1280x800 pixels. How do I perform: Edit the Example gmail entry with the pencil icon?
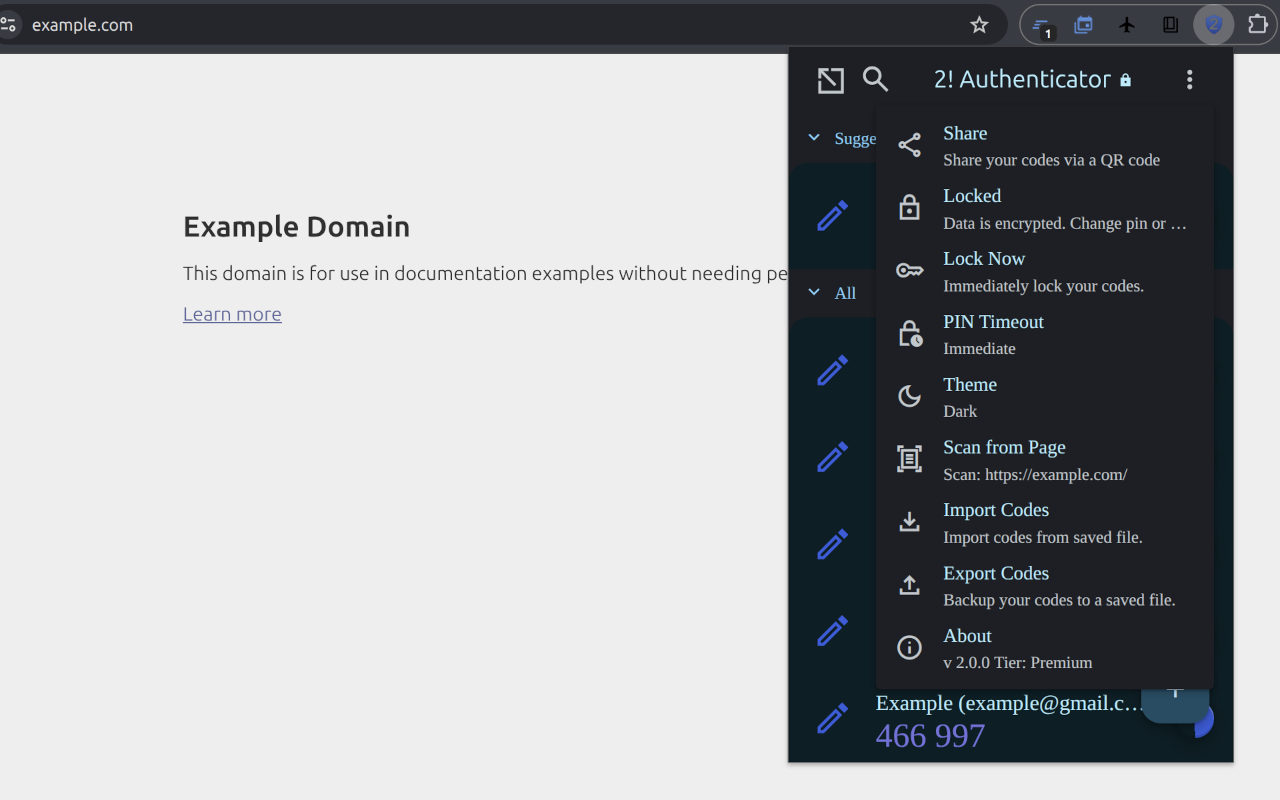(831, 718)
